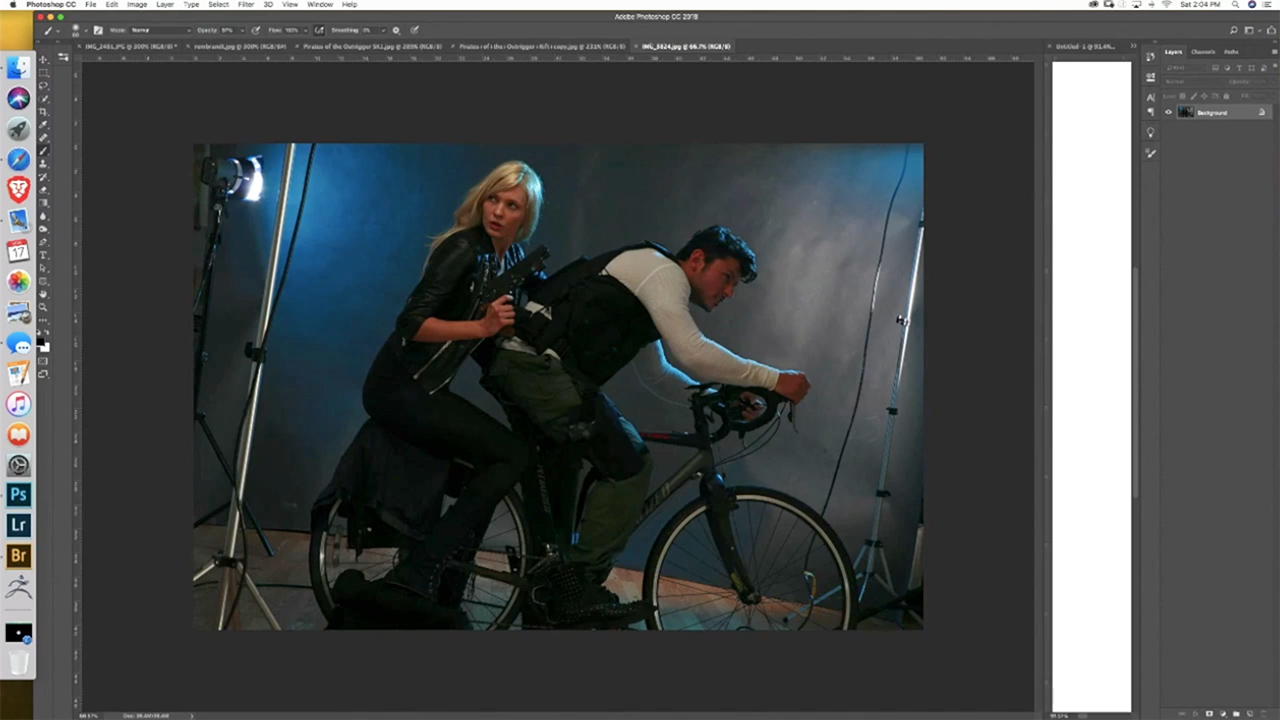Open the Properties panel icon

1150,77
